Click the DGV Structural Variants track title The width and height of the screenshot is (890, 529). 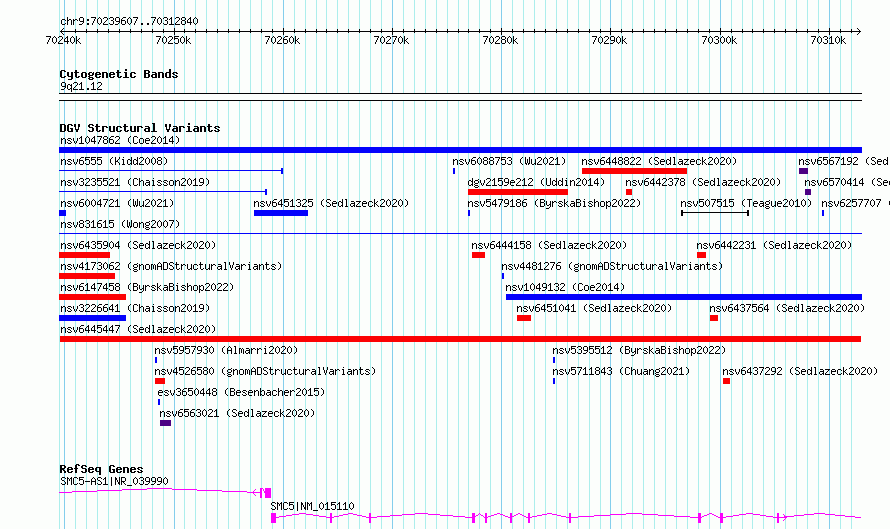[140, 128]
